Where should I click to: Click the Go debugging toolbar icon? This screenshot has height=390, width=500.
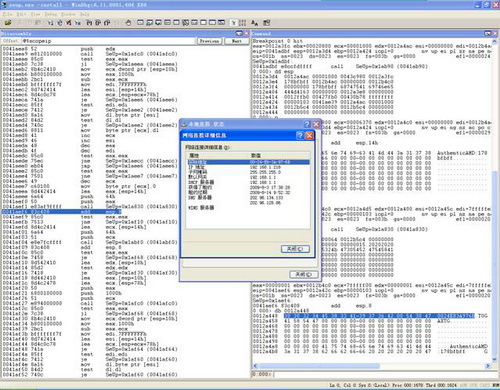tap(50, 23)
